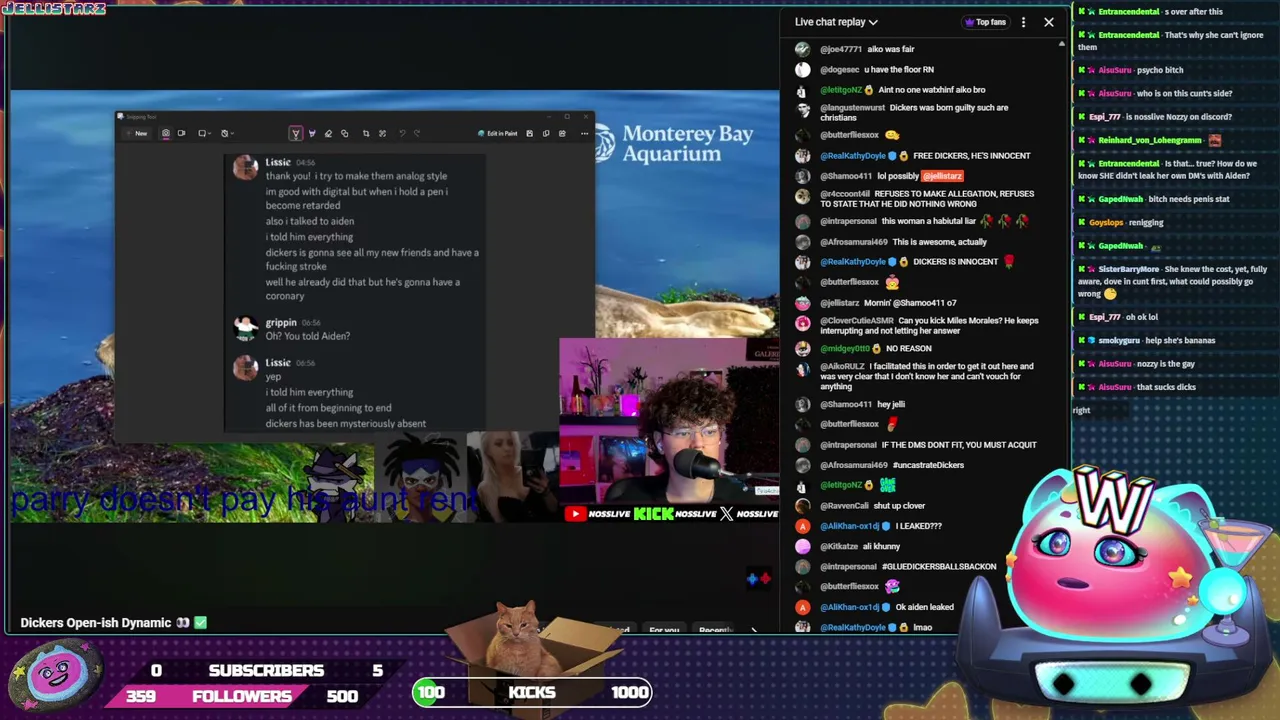Viewport: 1280px width, 720px height.
Task: Click the blob avatar beside subscriber counter
Action: (56, 676)
